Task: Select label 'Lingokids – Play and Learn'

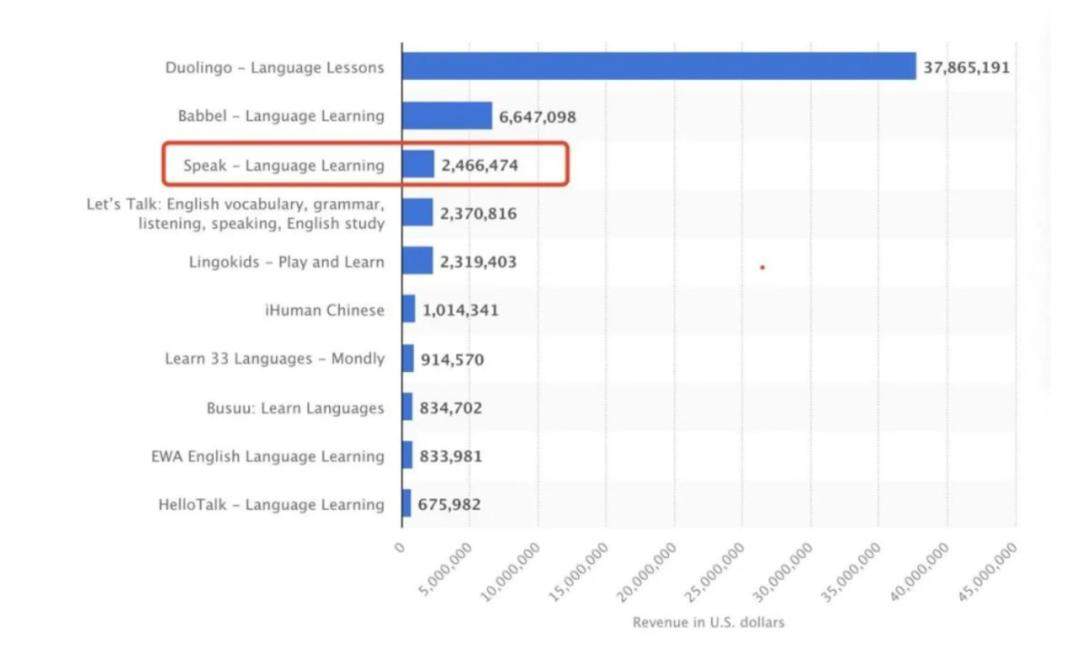Action: click(287, 262)
